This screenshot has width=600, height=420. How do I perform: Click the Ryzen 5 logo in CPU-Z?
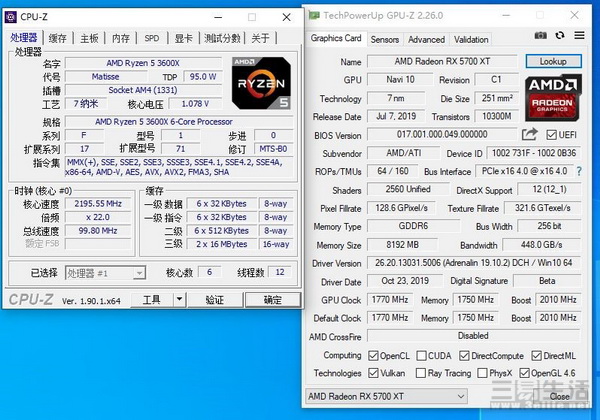coord(261,83)
